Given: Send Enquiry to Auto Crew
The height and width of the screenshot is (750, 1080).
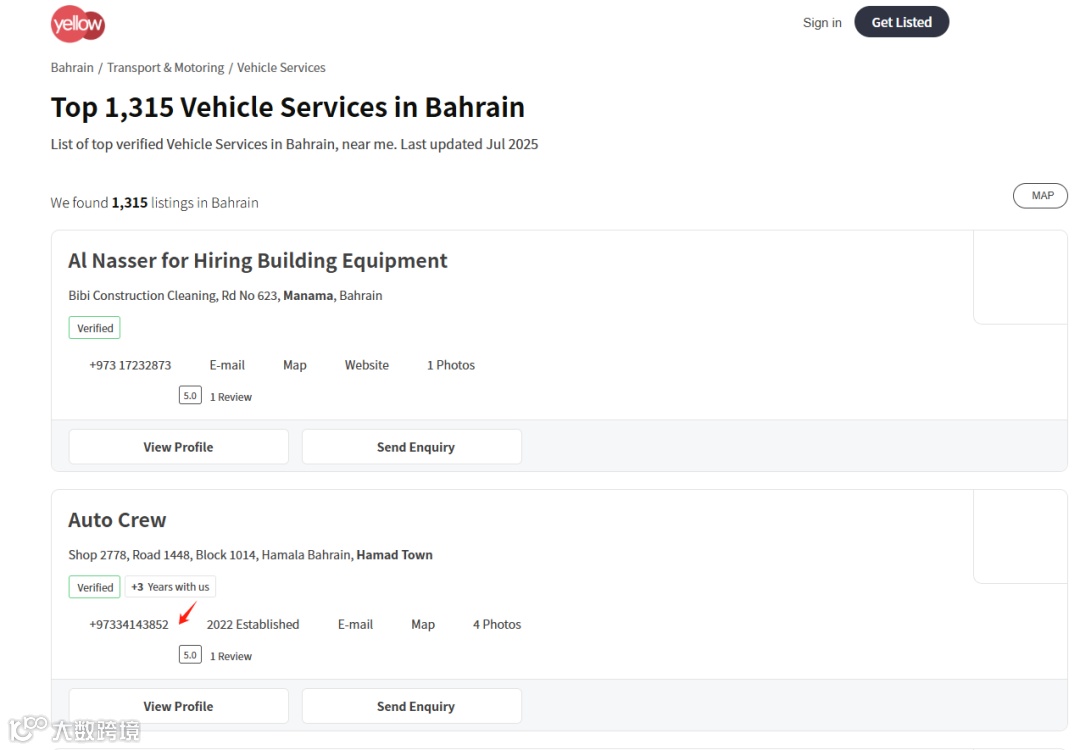Looking at the screenshot, I should coord(412,706).
